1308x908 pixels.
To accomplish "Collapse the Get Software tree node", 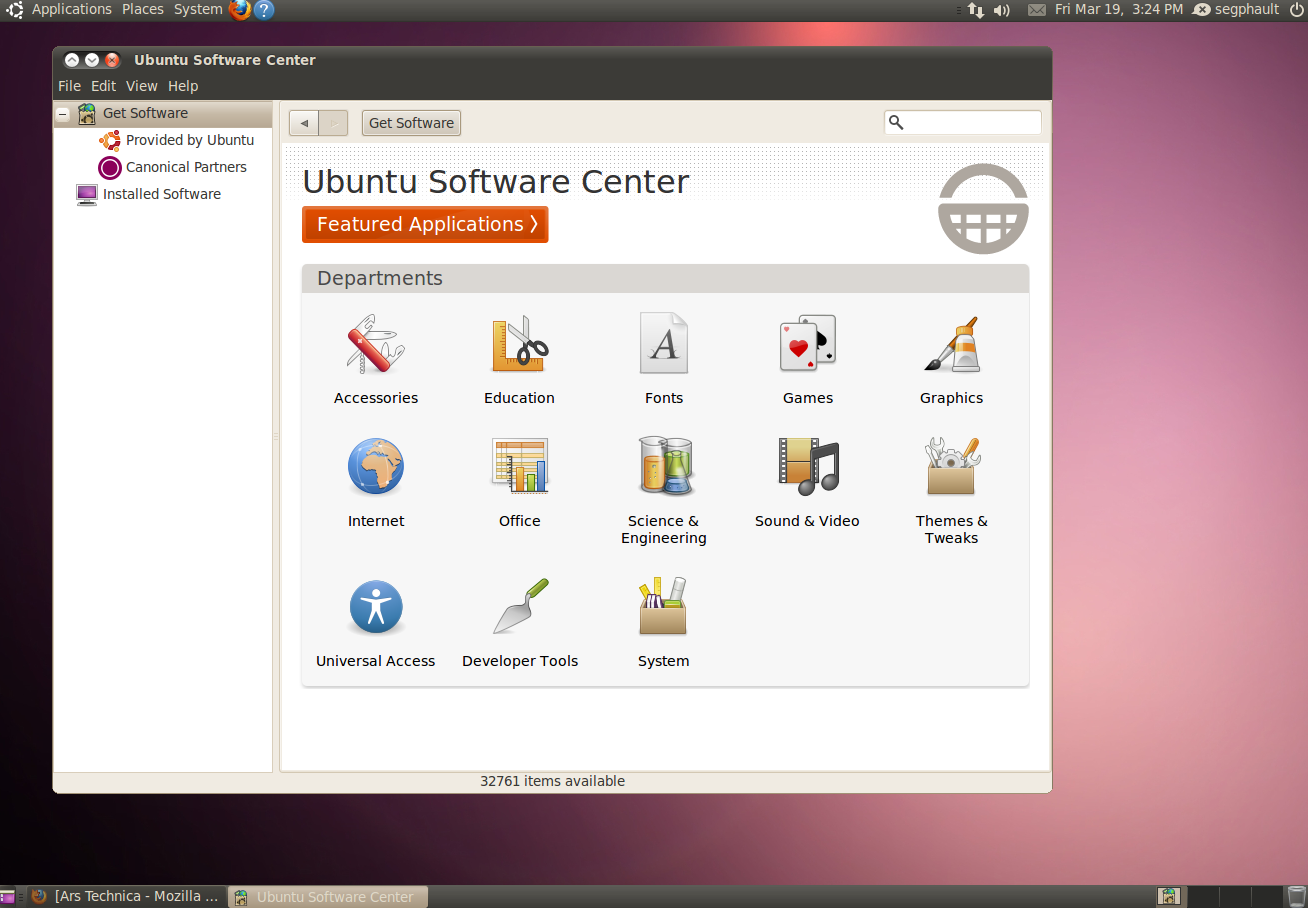I will point(63,114).
